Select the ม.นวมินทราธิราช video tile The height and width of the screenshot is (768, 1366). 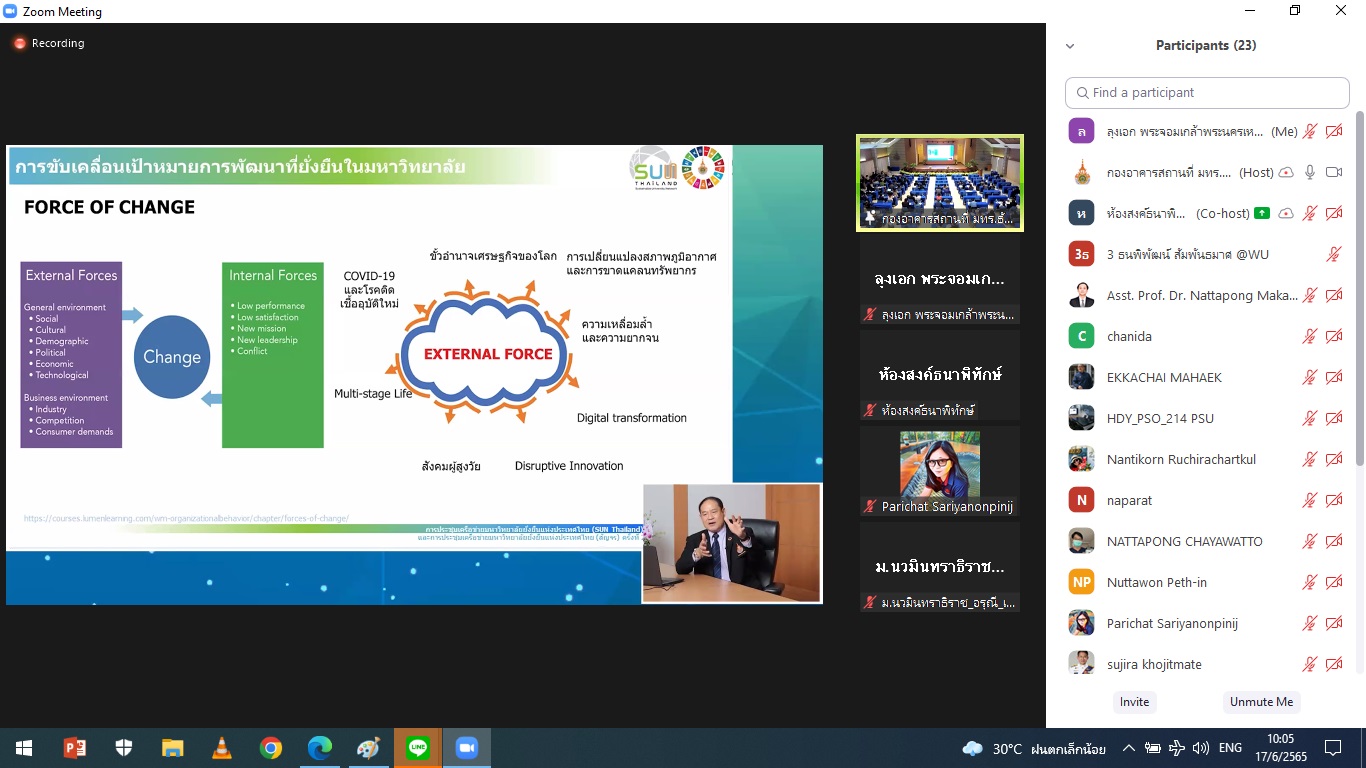click(x=940, y=567)
